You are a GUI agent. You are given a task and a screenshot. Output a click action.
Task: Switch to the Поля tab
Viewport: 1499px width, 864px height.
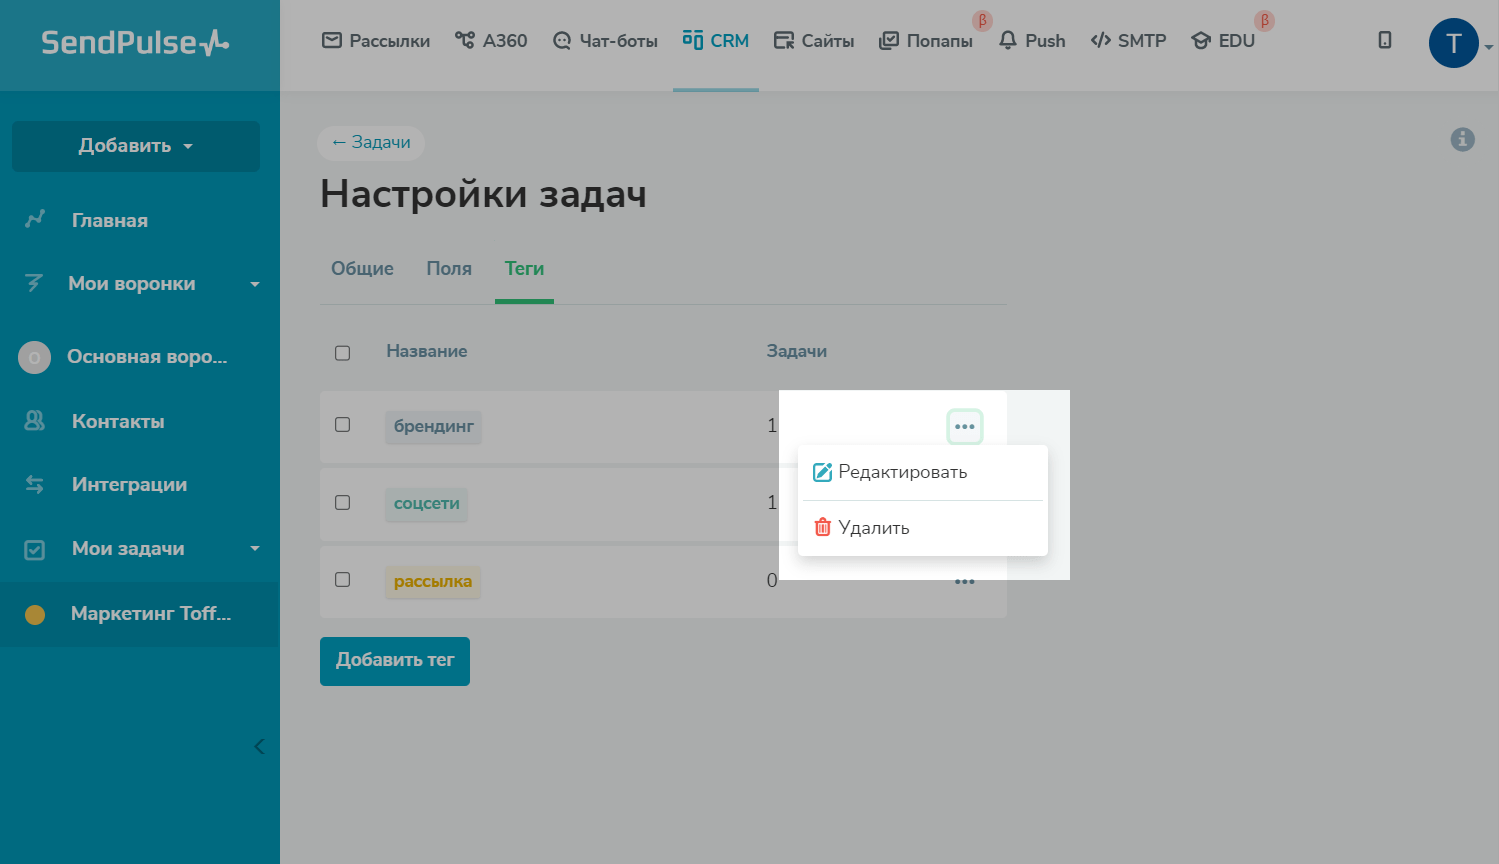click(449, 269)
